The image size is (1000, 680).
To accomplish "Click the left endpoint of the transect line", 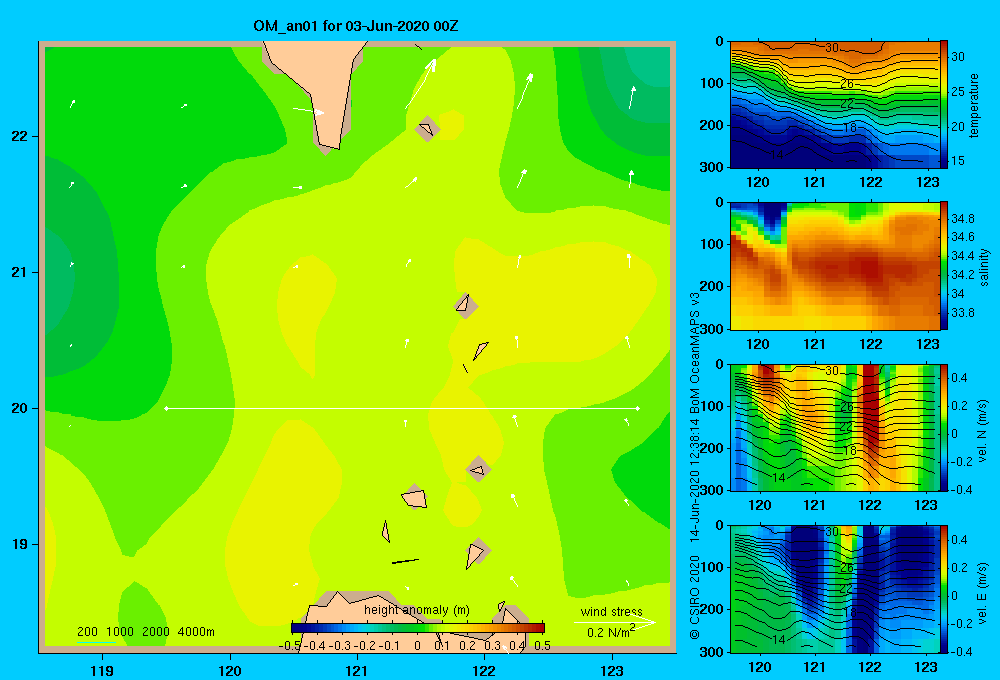I will [x=166, y=408].
